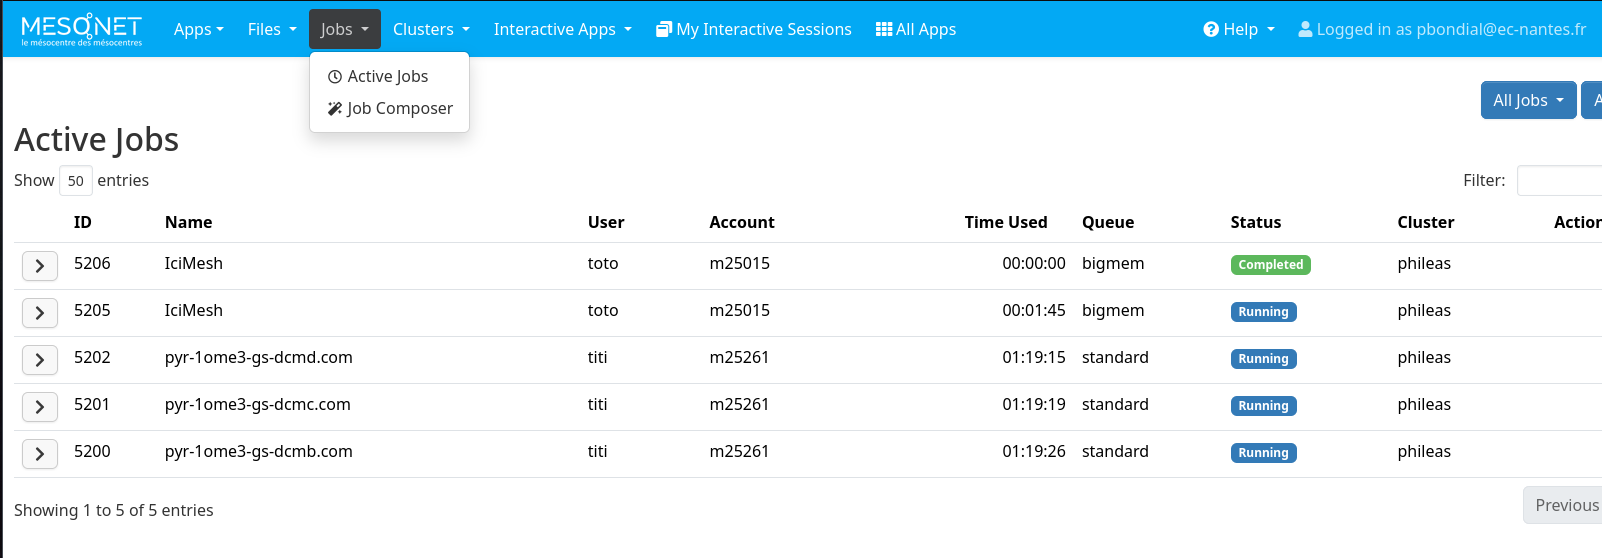Expand row of job 5202
The image size is (1602, 558).
click(40, 359)
